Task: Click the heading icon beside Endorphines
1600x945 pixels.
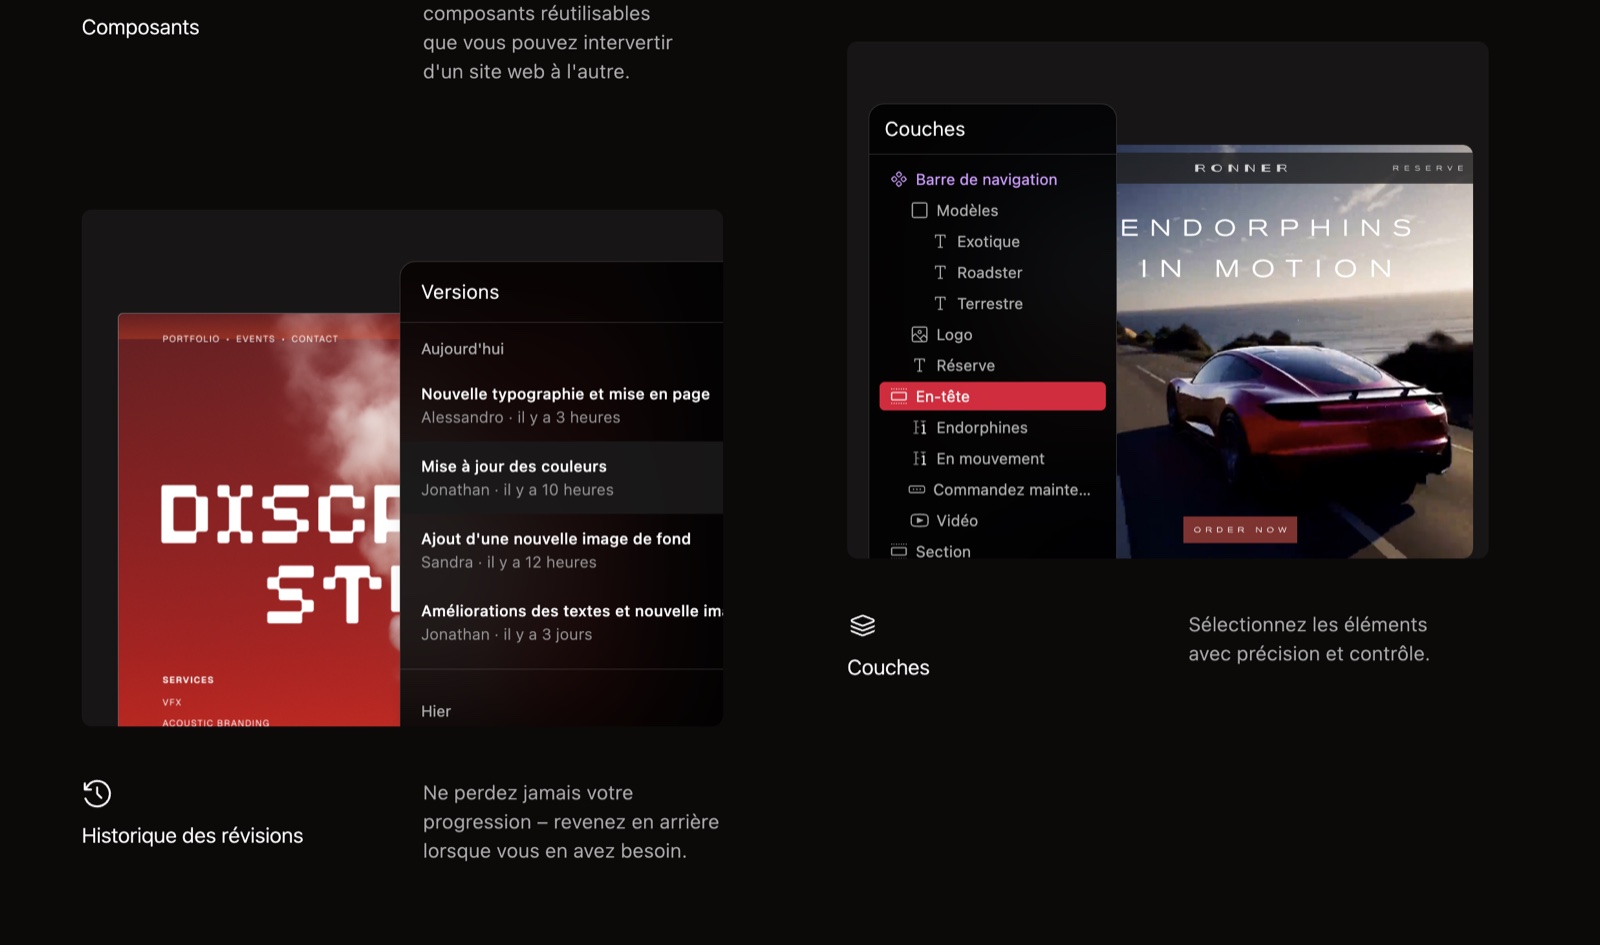Action: [919, 427]
